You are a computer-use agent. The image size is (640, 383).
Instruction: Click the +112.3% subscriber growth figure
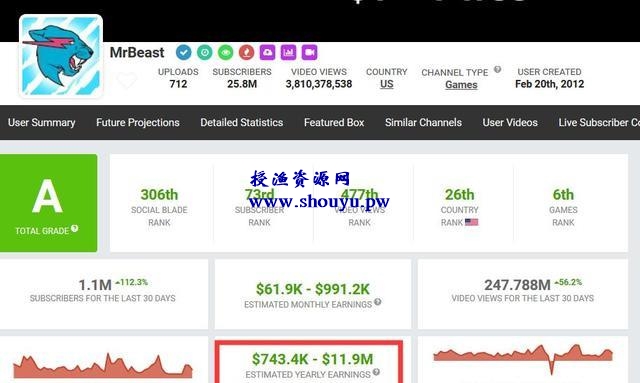(x=132, y=282)
